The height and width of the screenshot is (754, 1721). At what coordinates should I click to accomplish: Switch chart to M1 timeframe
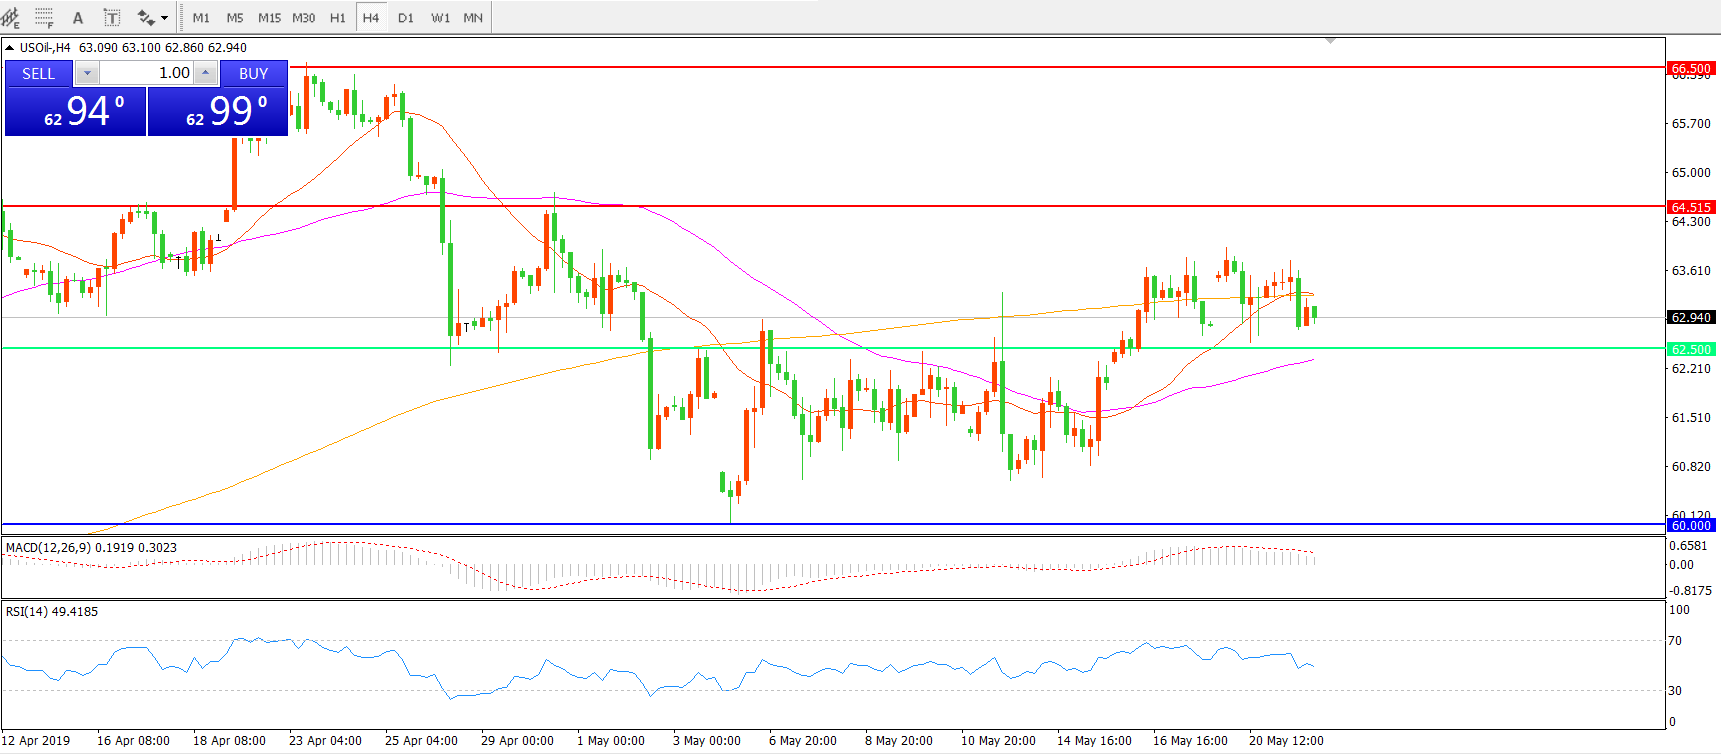pos(201,17)
